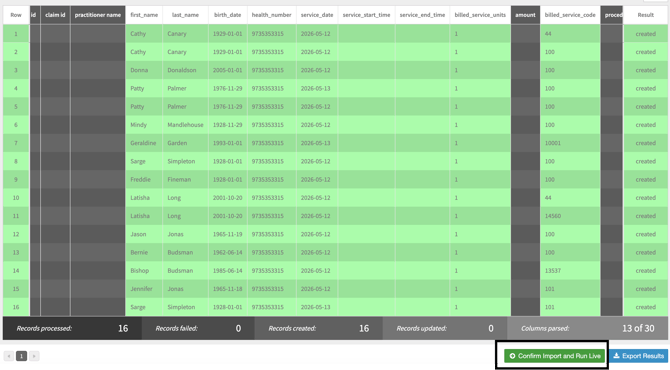Click the last_name column header
This screenshot has width=670, height=370.
point(185,15)
